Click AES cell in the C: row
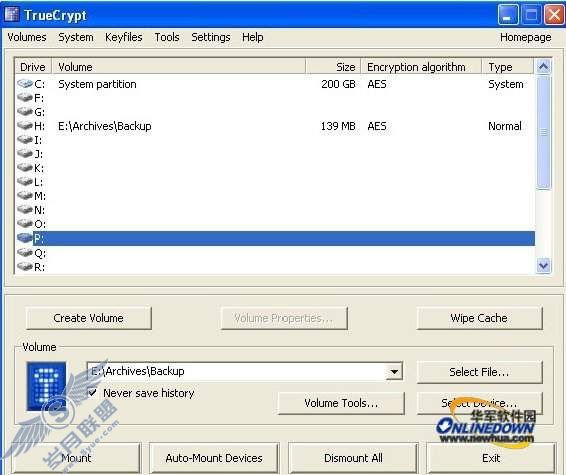This screenshot has height=475, width=566. point(377,84)
